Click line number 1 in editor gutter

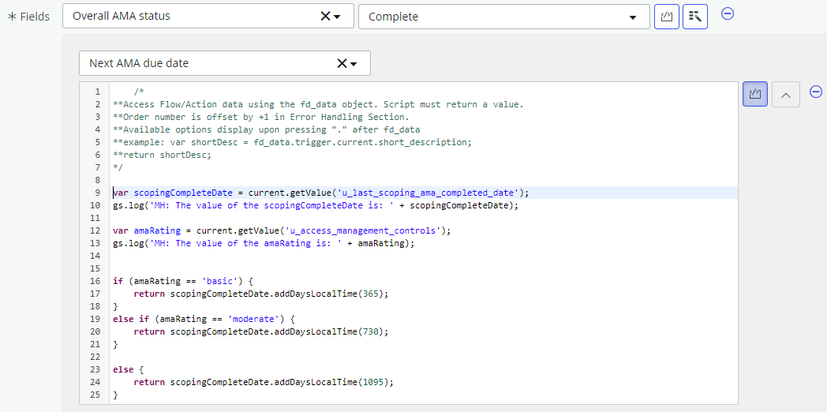[98, 92]
